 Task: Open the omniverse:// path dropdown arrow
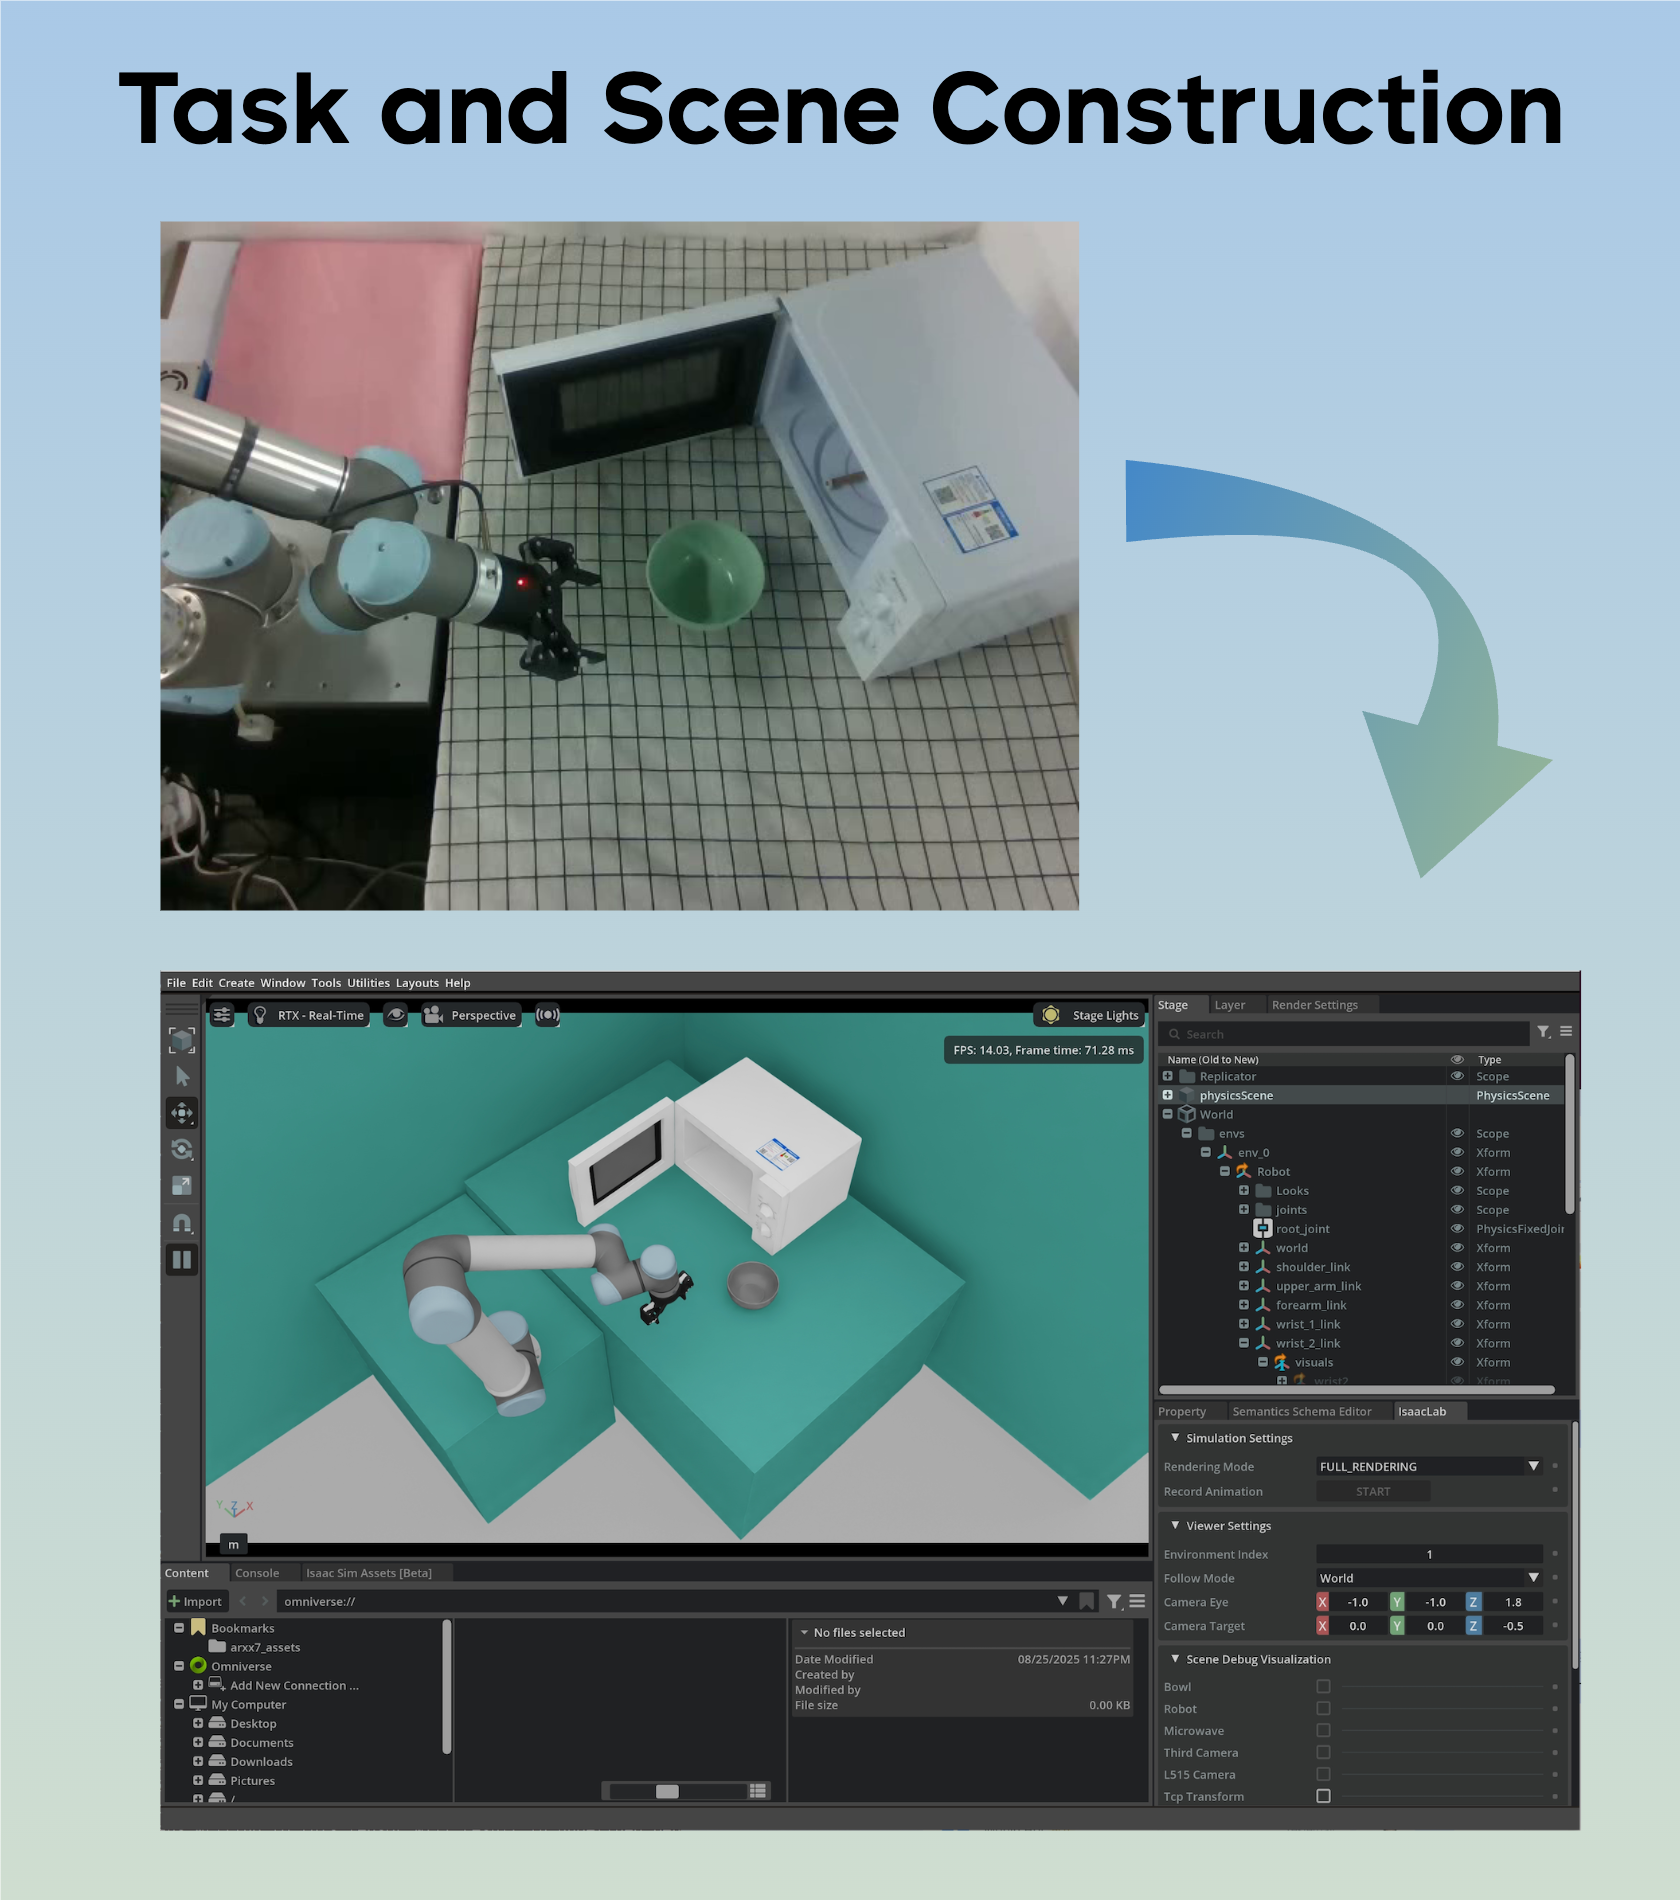[x=1062, y=1601]
